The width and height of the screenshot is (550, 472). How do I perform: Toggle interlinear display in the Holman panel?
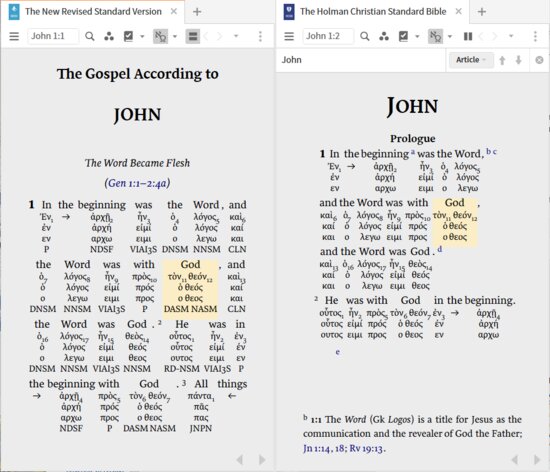click(436, 36)
